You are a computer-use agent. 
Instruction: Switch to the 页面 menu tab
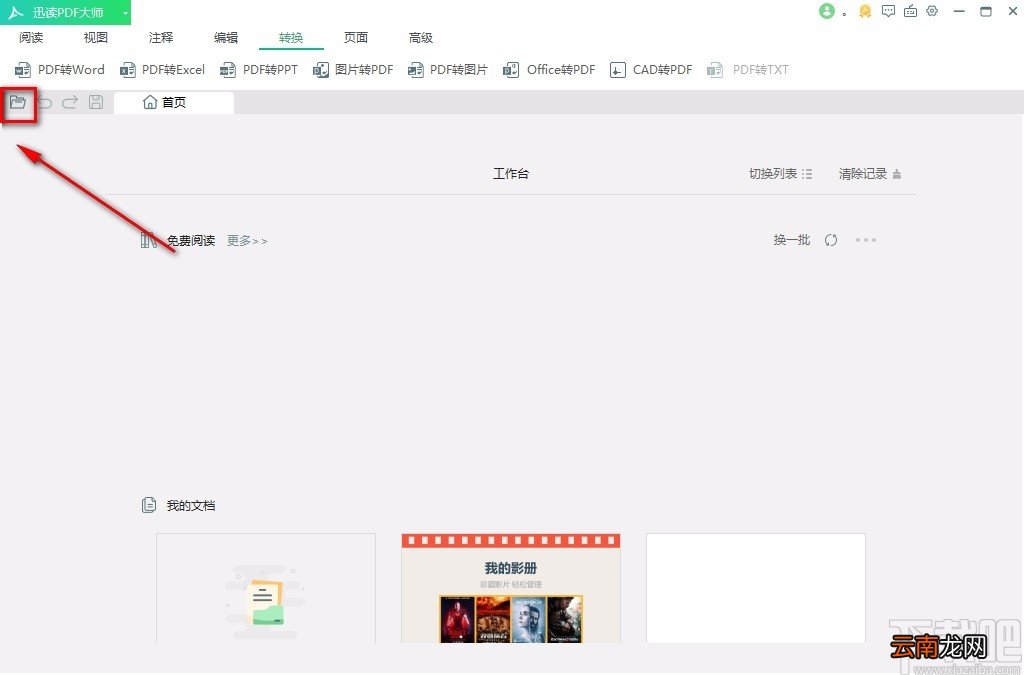click(356, 38)
